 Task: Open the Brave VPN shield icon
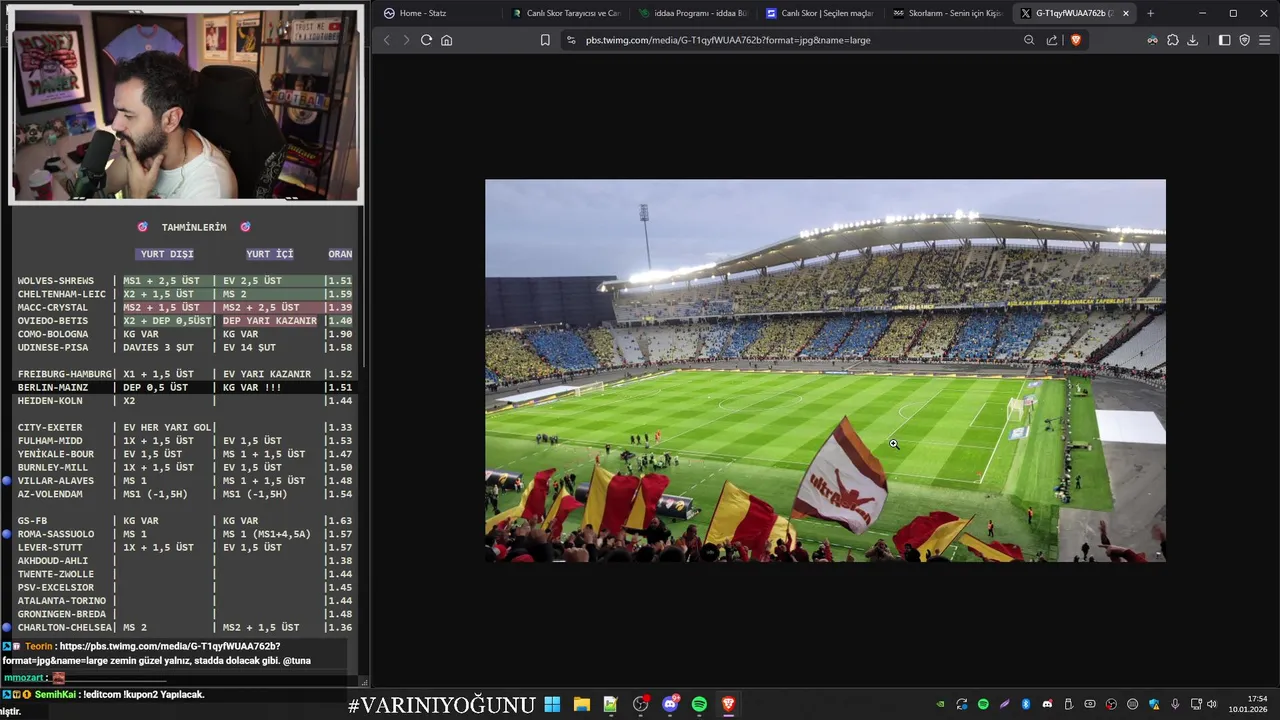point(1244,40)
